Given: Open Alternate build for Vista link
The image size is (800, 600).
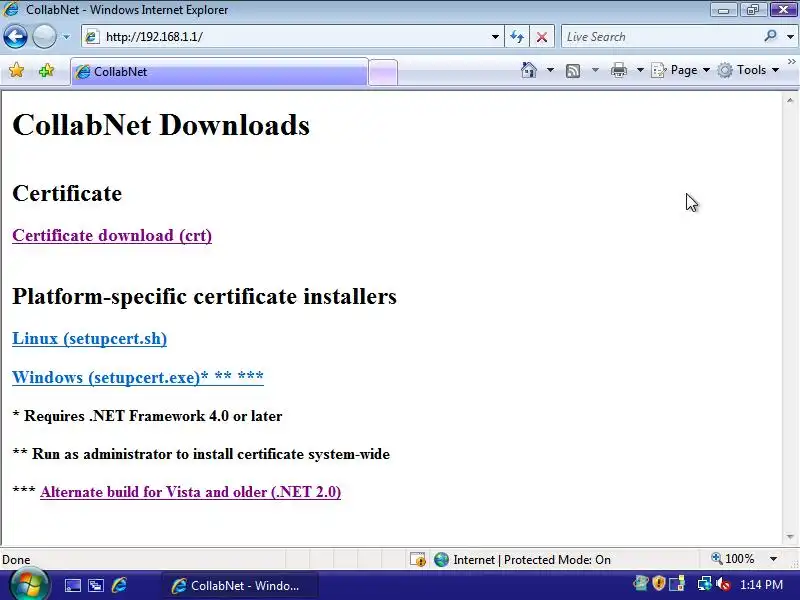Looking at the screenshot, I should 190,492.
